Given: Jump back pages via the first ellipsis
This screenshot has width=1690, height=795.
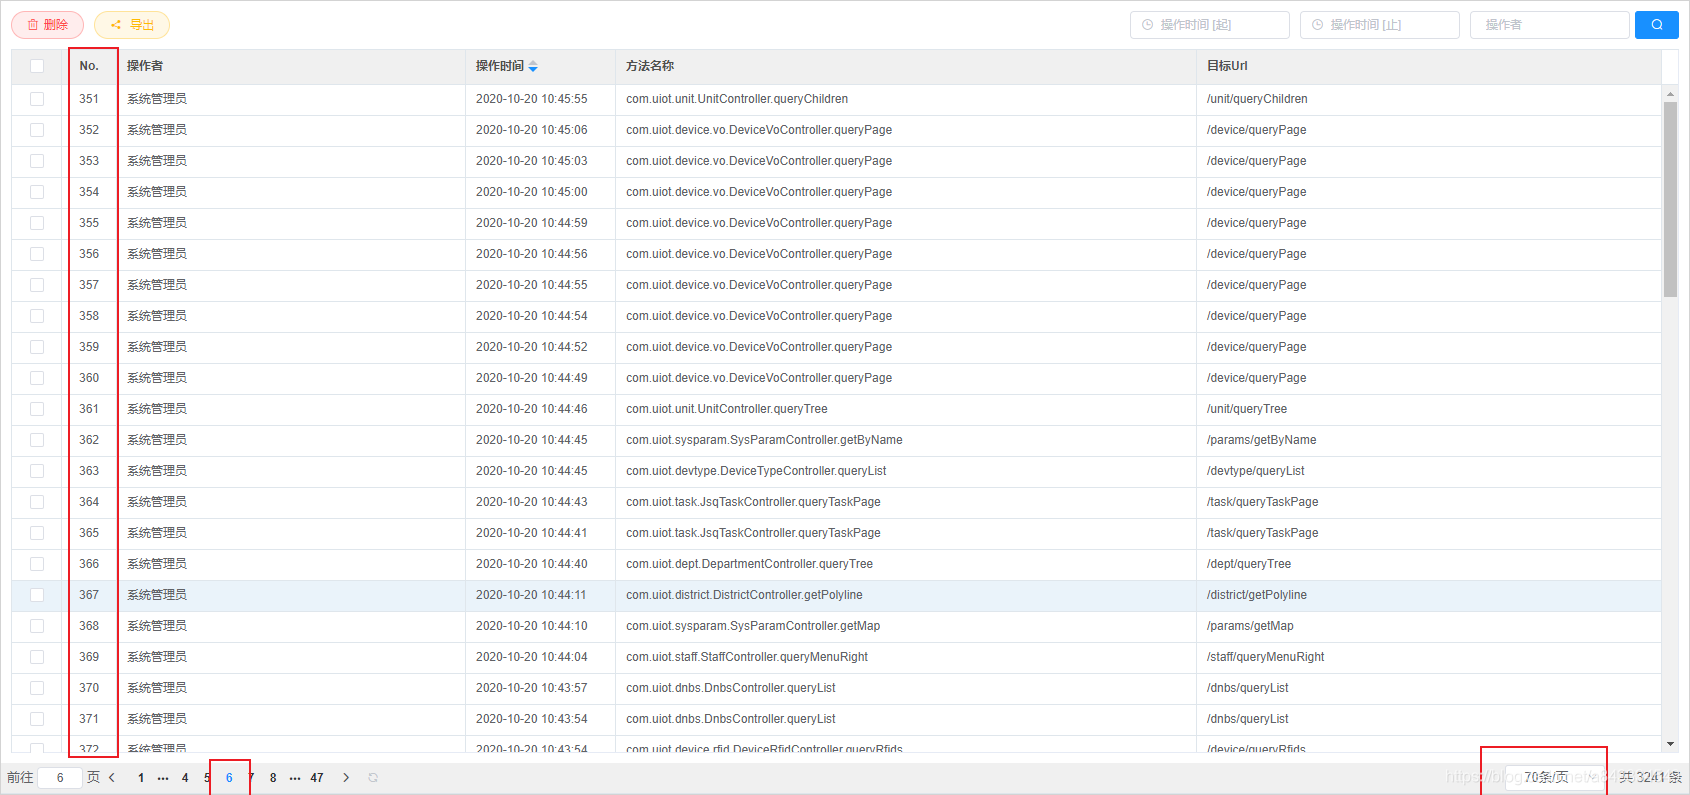Looking at the screenshot, I should (x=163, y=777).
